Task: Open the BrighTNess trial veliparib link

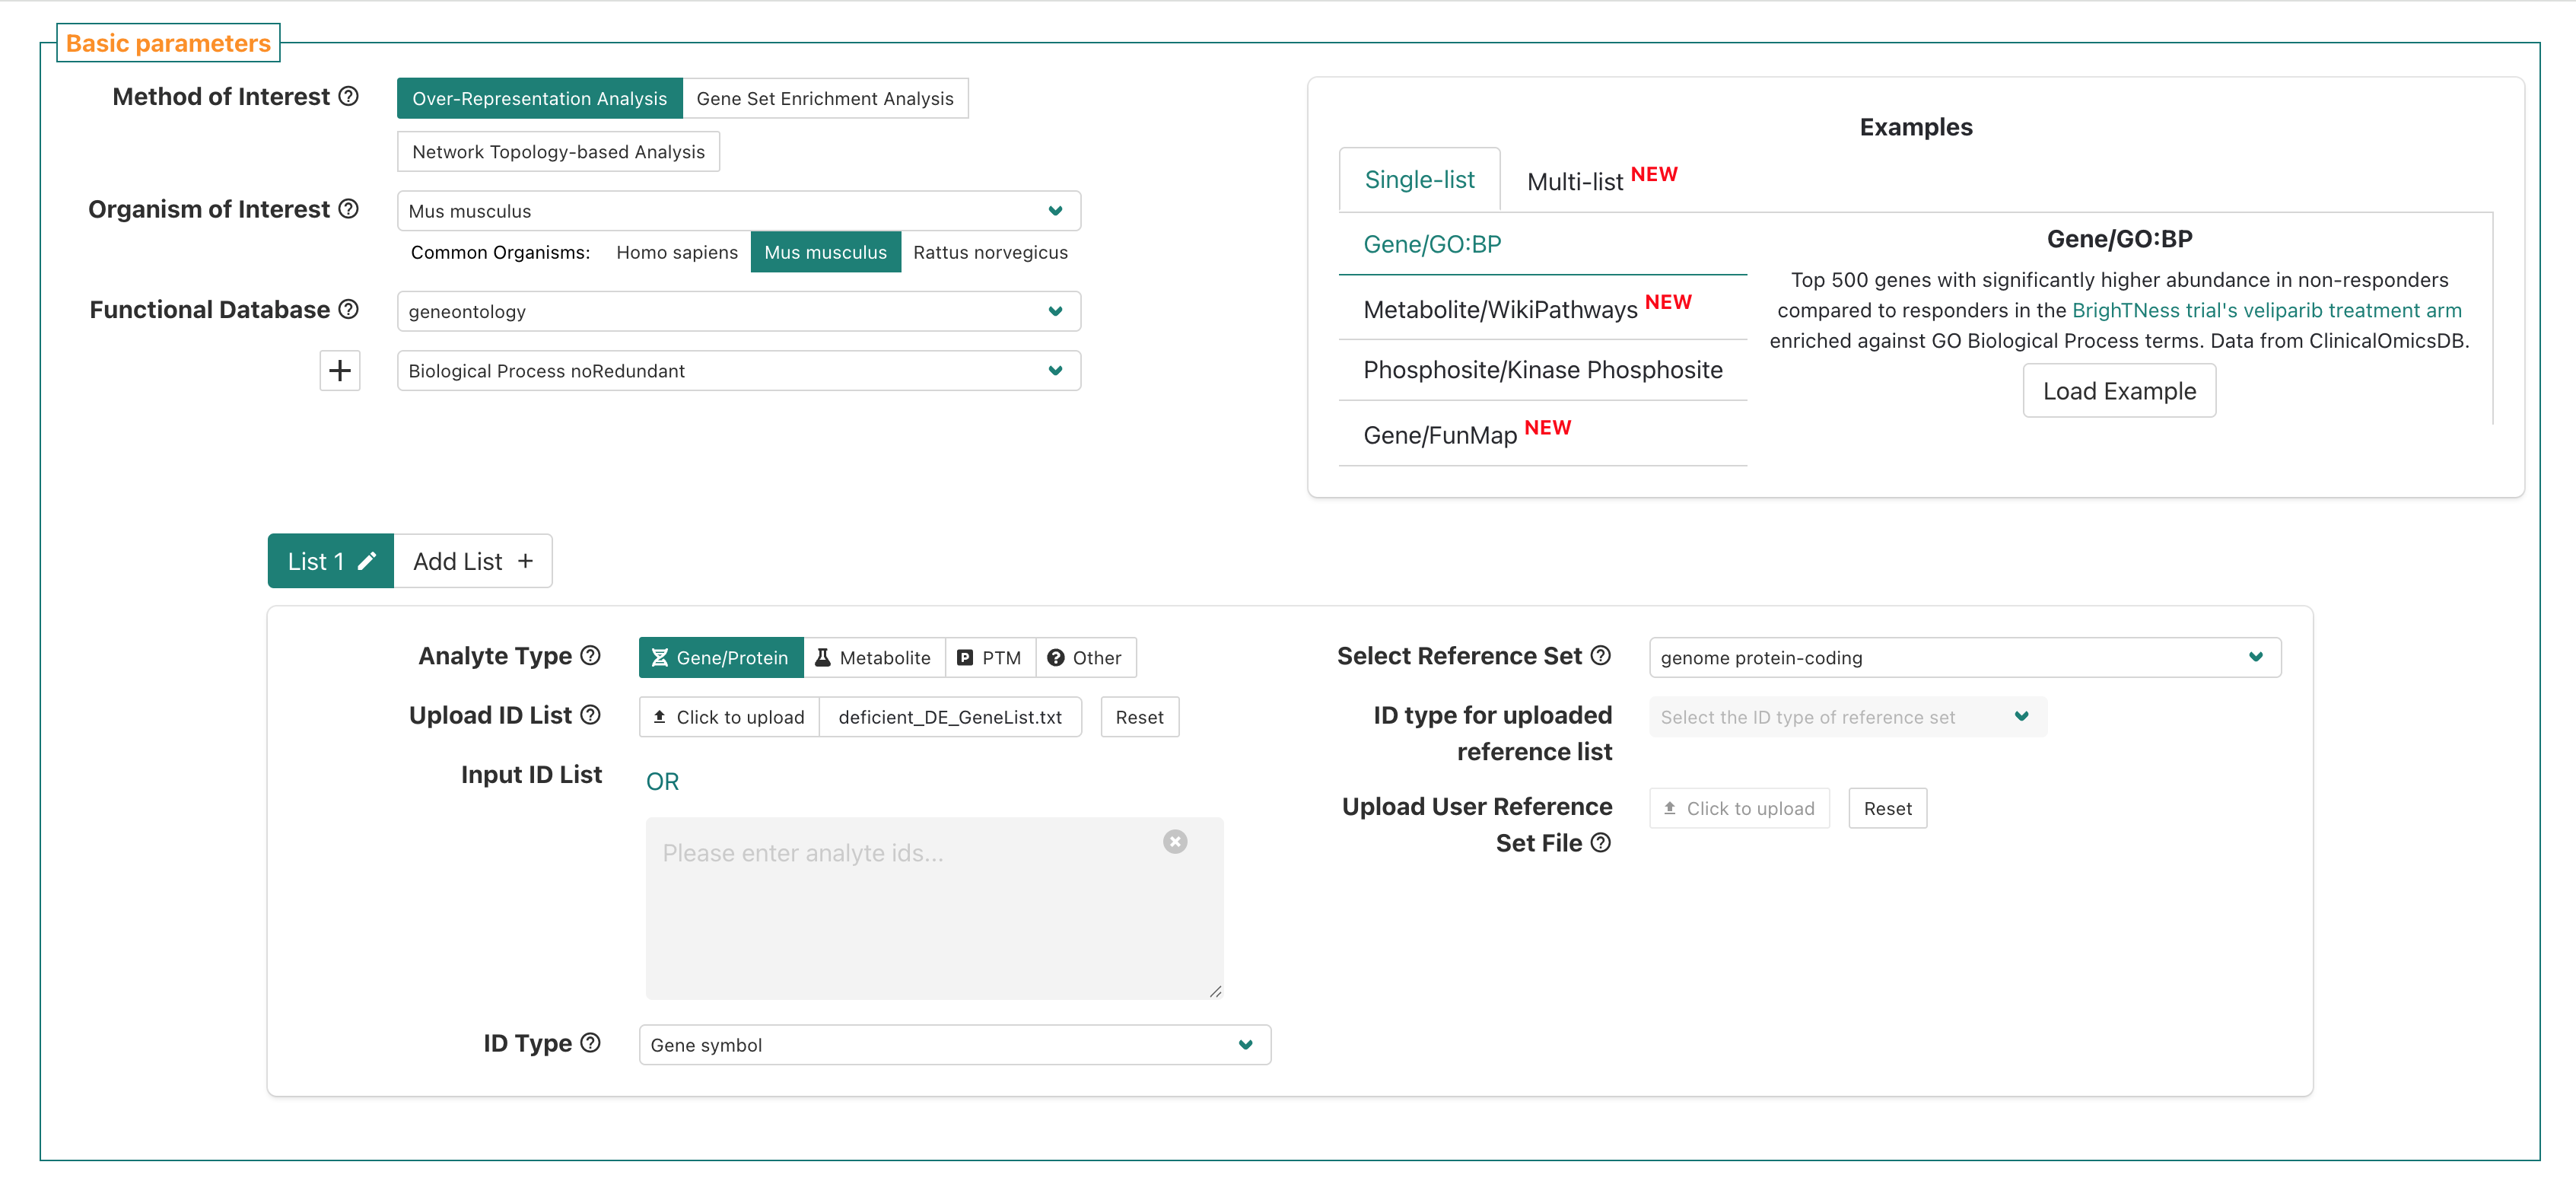Action: click(2266, 310)
